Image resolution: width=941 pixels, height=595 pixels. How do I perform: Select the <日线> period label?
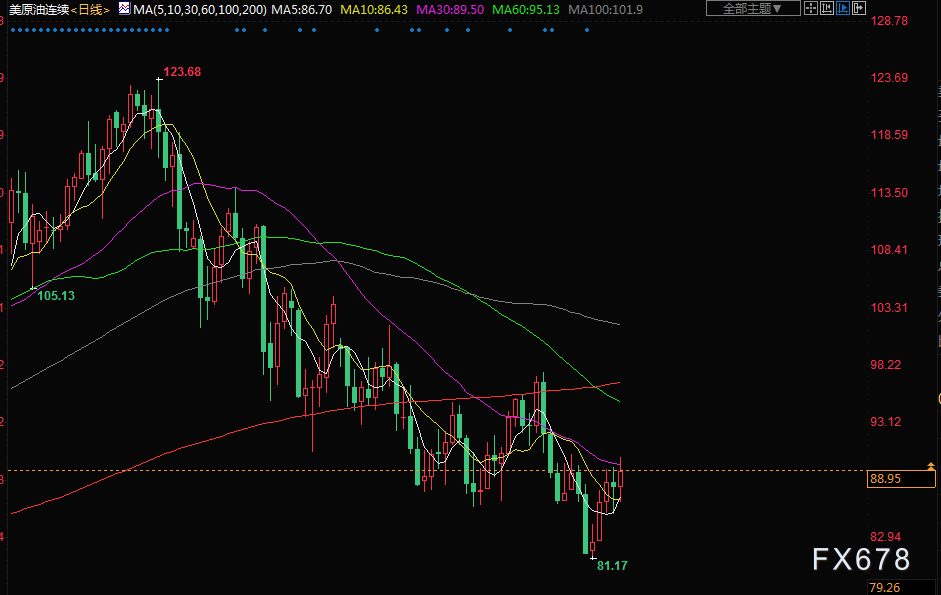(88, 9)
